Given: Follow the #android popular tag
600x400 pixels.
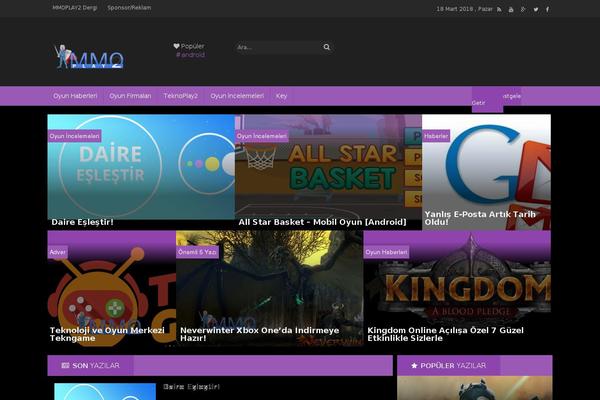Looking at the screenshot, I should coord(190,55).
